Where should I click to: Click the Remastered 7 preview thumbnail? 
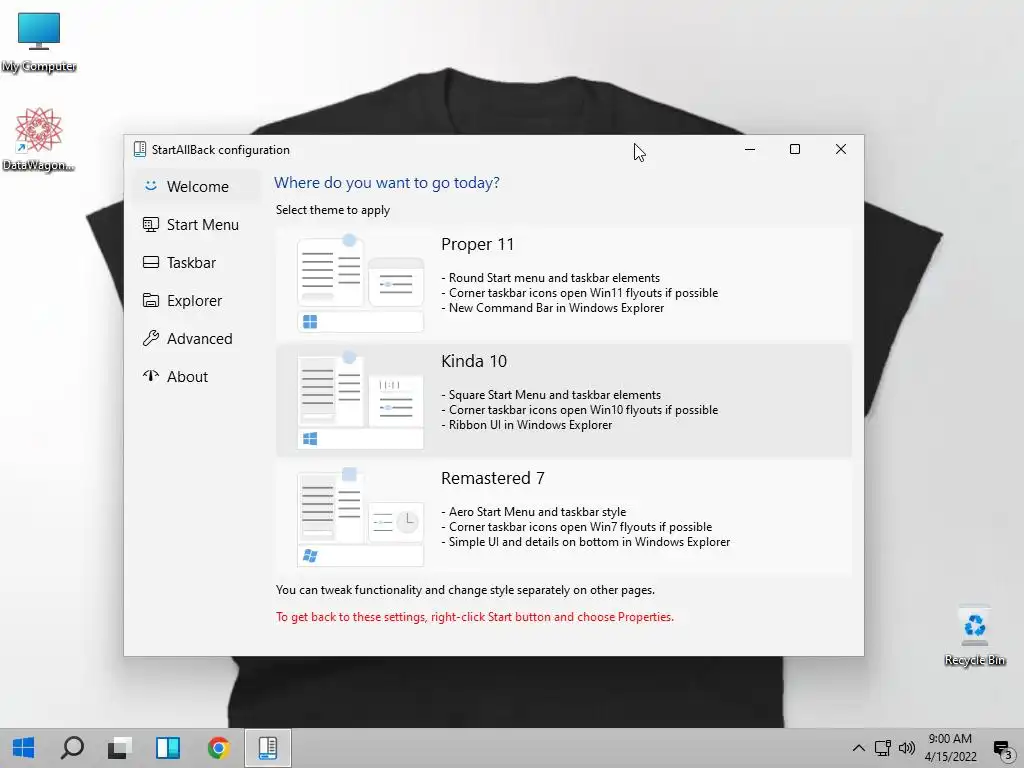pyautogui.click(x=360, y=517)
